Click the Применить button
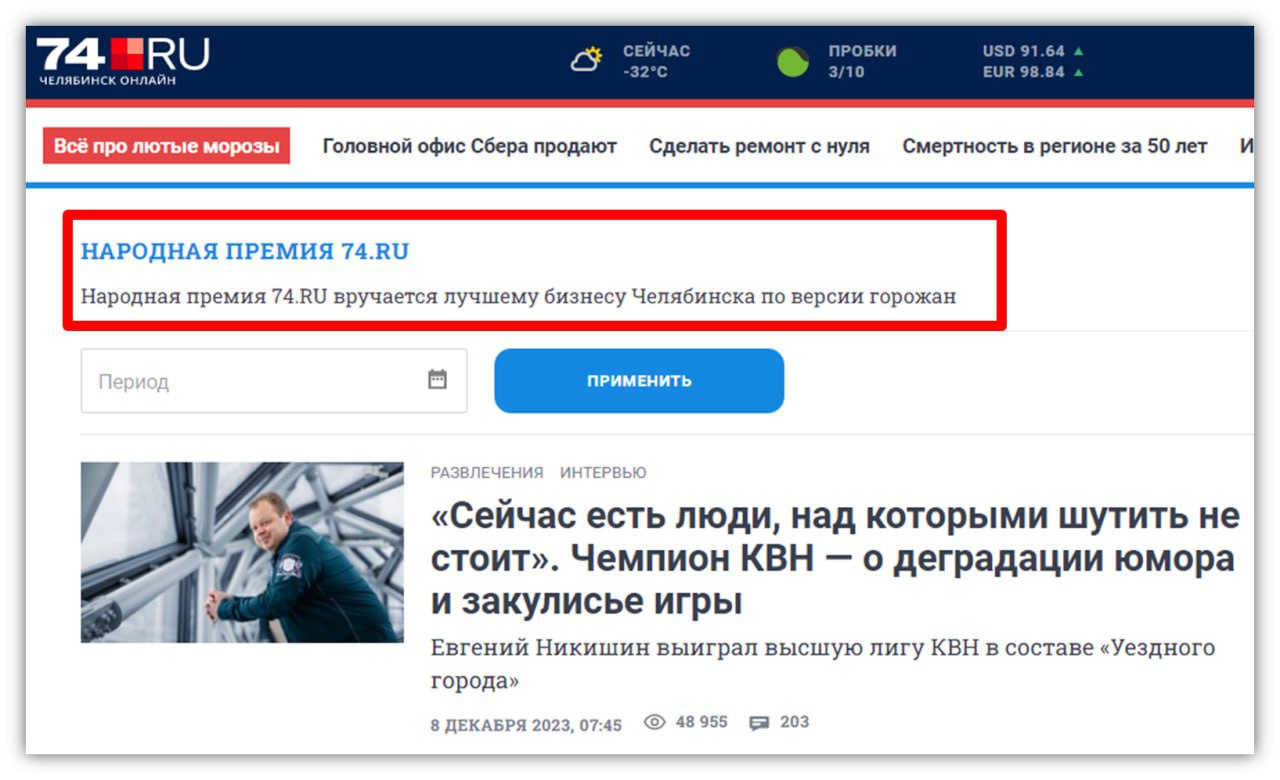Screen dimensions: 1280x780 (639, 381)
